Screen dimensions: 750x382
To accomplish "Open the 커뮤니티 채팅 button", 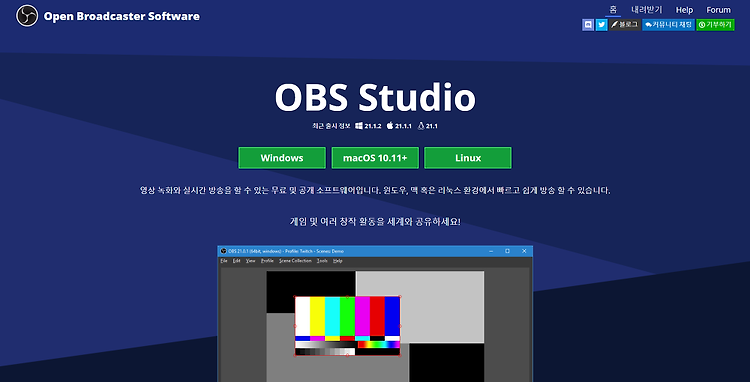I will click(x=668, y=25).
